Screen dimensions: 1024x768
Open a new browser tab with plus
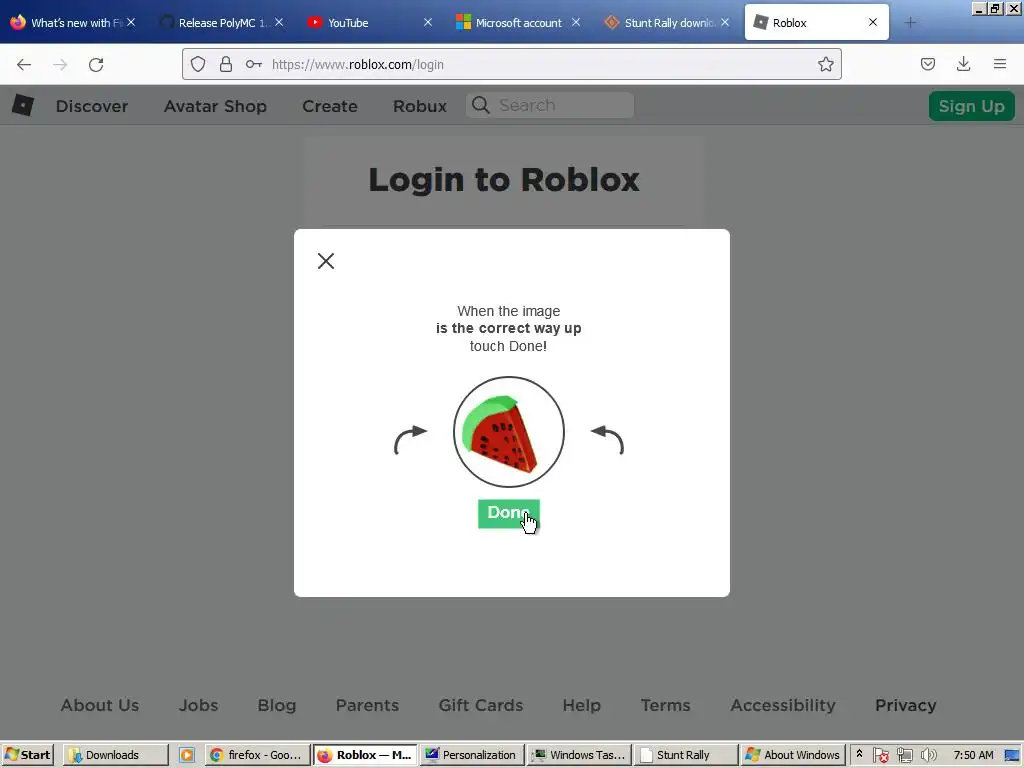[x=910, y=23]
